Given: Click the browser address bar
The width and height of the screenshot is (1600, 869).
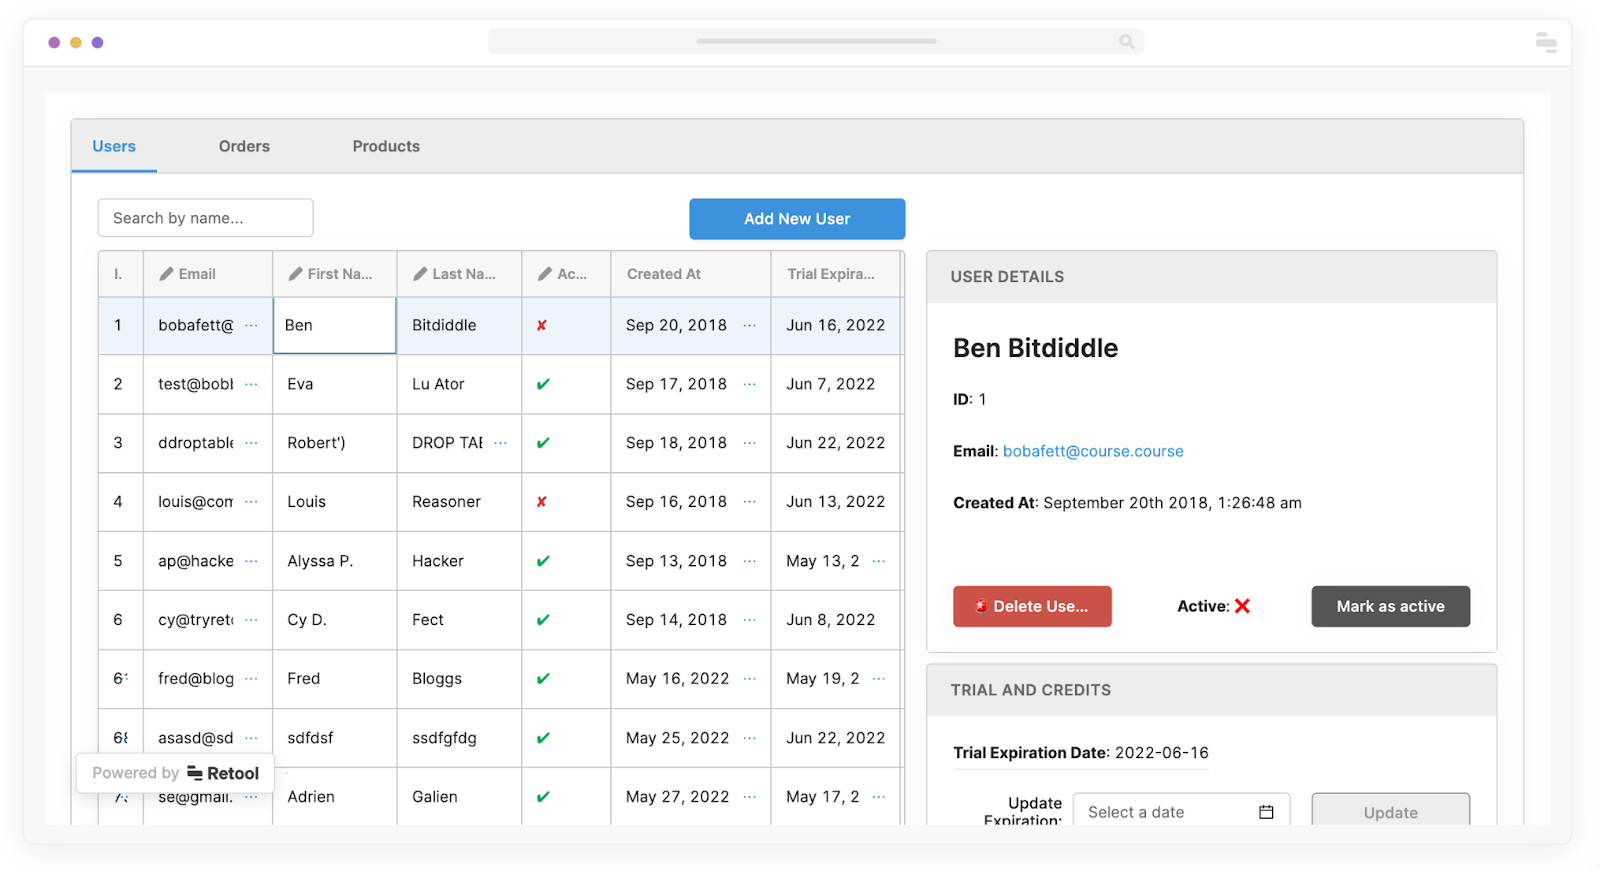Looking at the screenshot, I should click(816, 41).
